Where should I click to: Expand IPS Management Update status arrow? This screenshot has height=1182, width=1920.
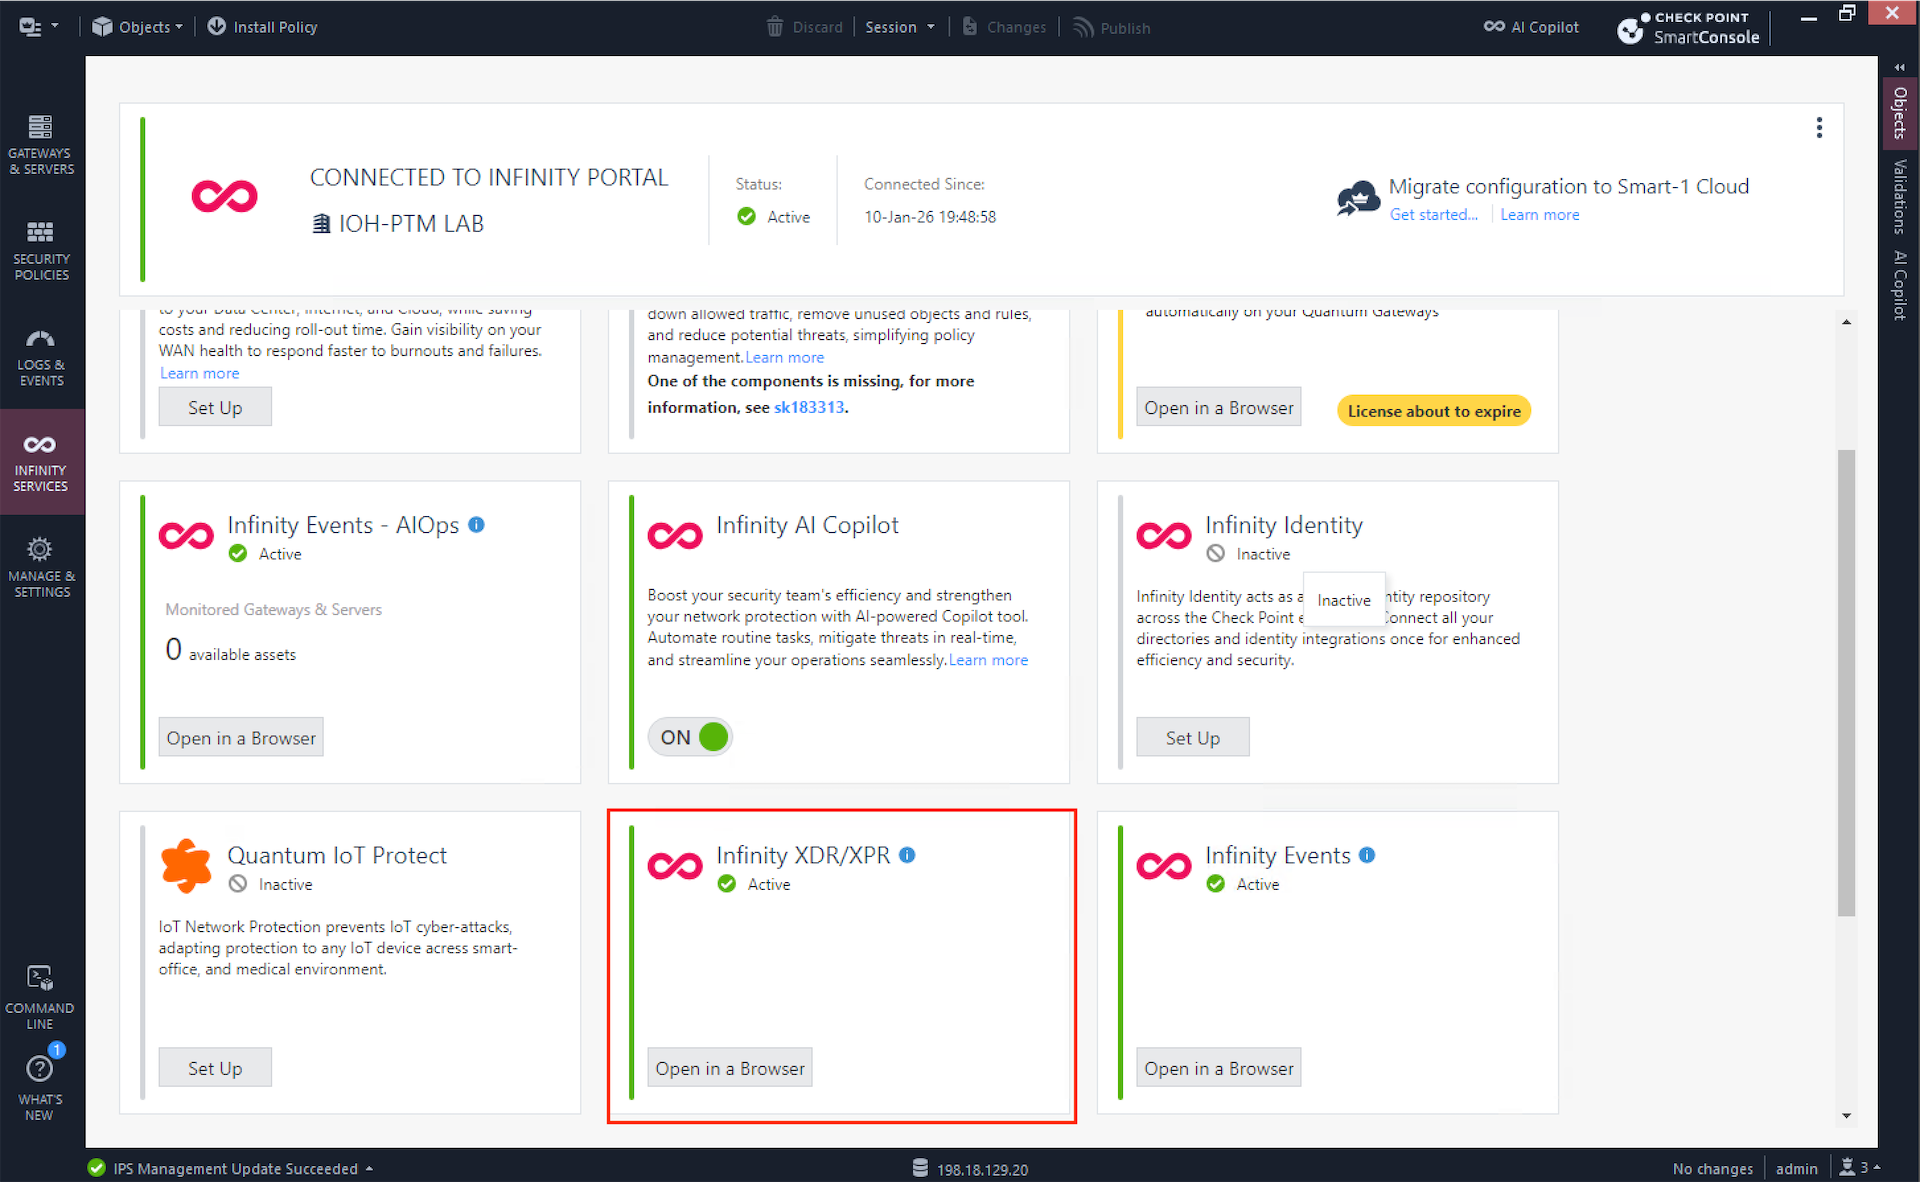[370, 1168]
